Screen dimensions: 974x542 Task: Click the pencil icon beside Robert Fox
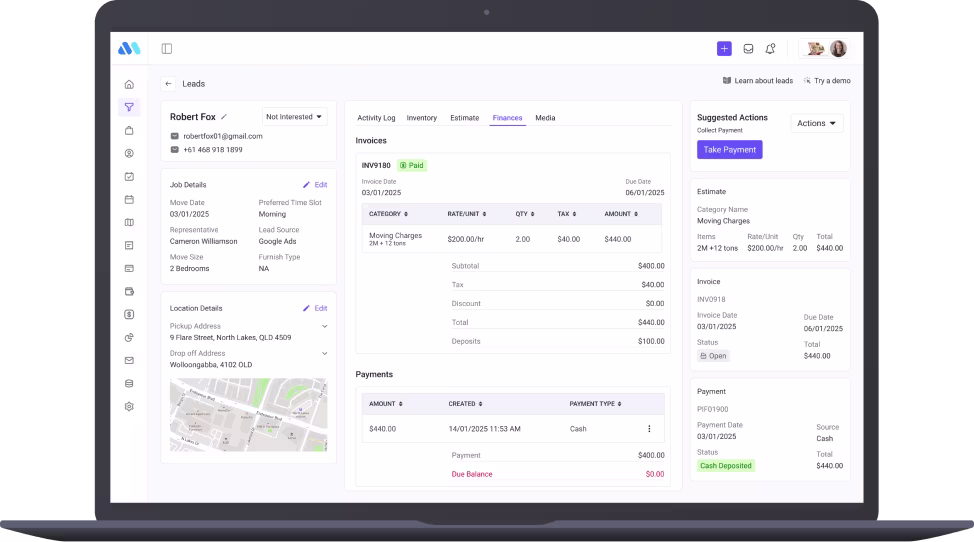point(224,117)
